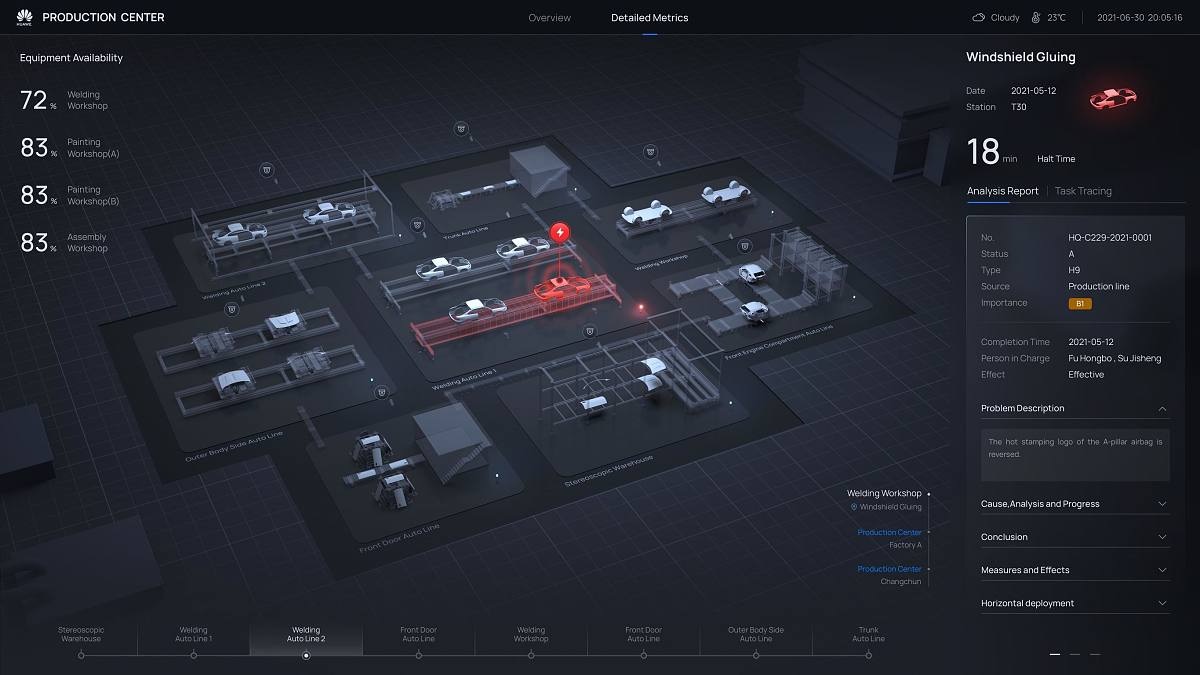The width and height of the screenshot is (1200, 675).
Task: Click the glowing red dot near Welding Auto Line 1
Action: tap(641, 307)
